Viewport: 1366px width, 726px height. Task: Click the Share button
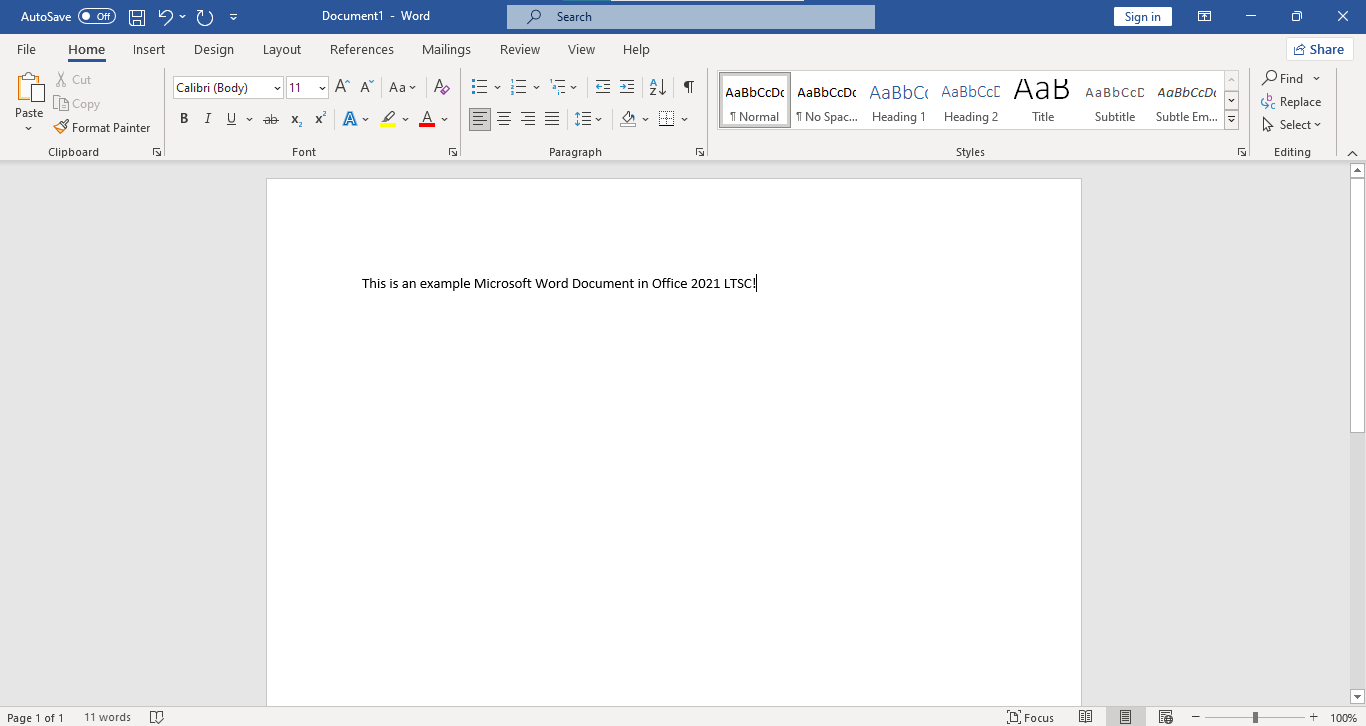(x=1319, y=49)
